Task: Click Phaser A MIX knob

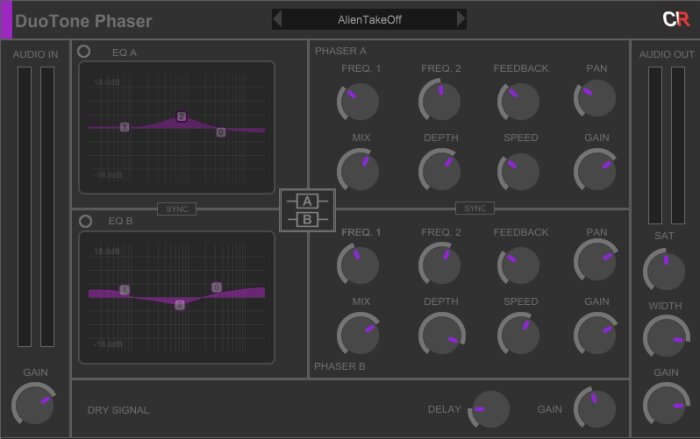Action: coord(358,170)
